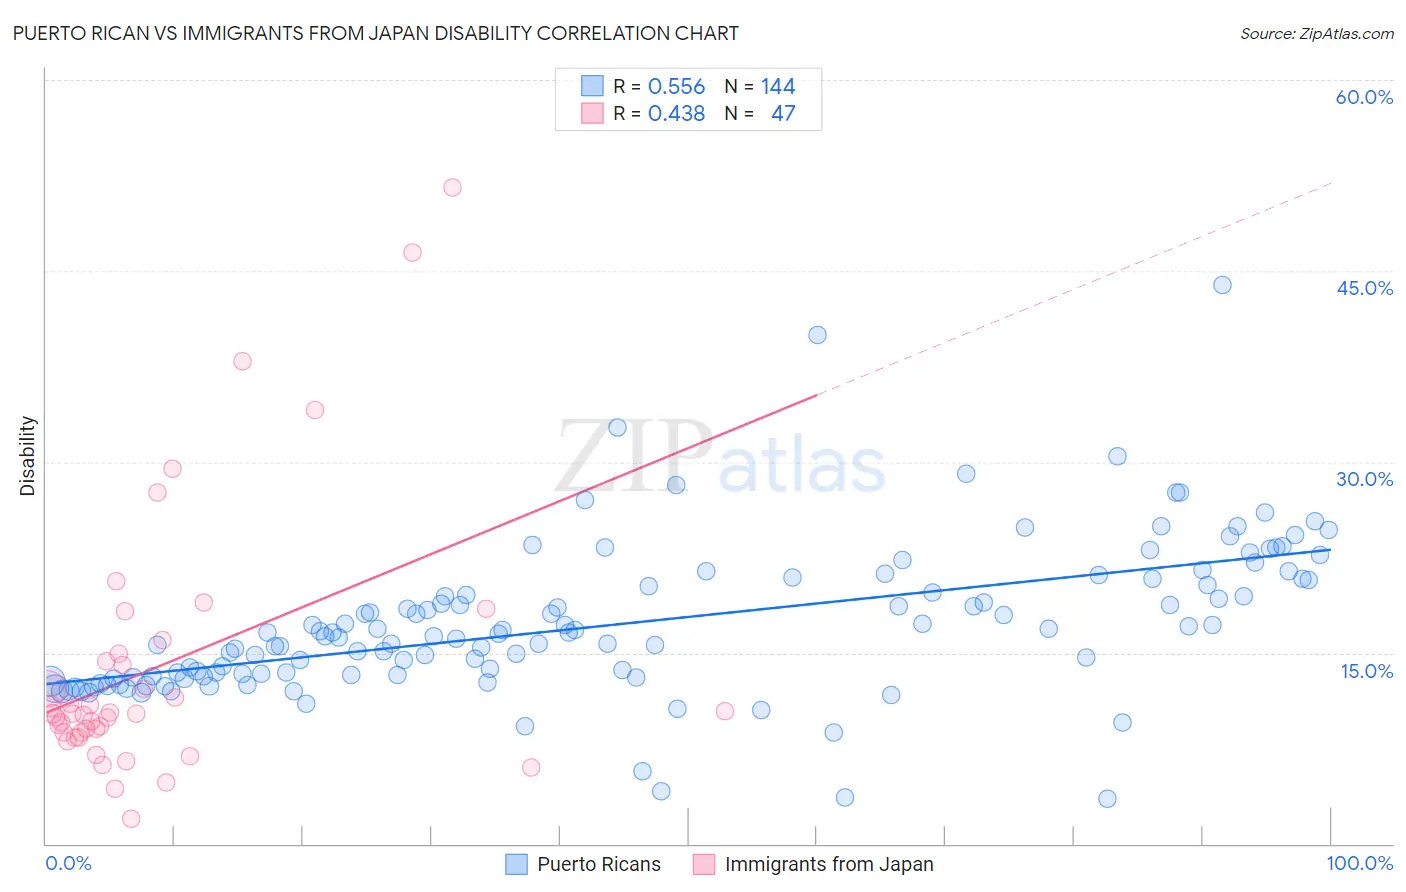1406x892 pixels.
Task: Click the blue data point near 40%
Action: coord(817,335)
